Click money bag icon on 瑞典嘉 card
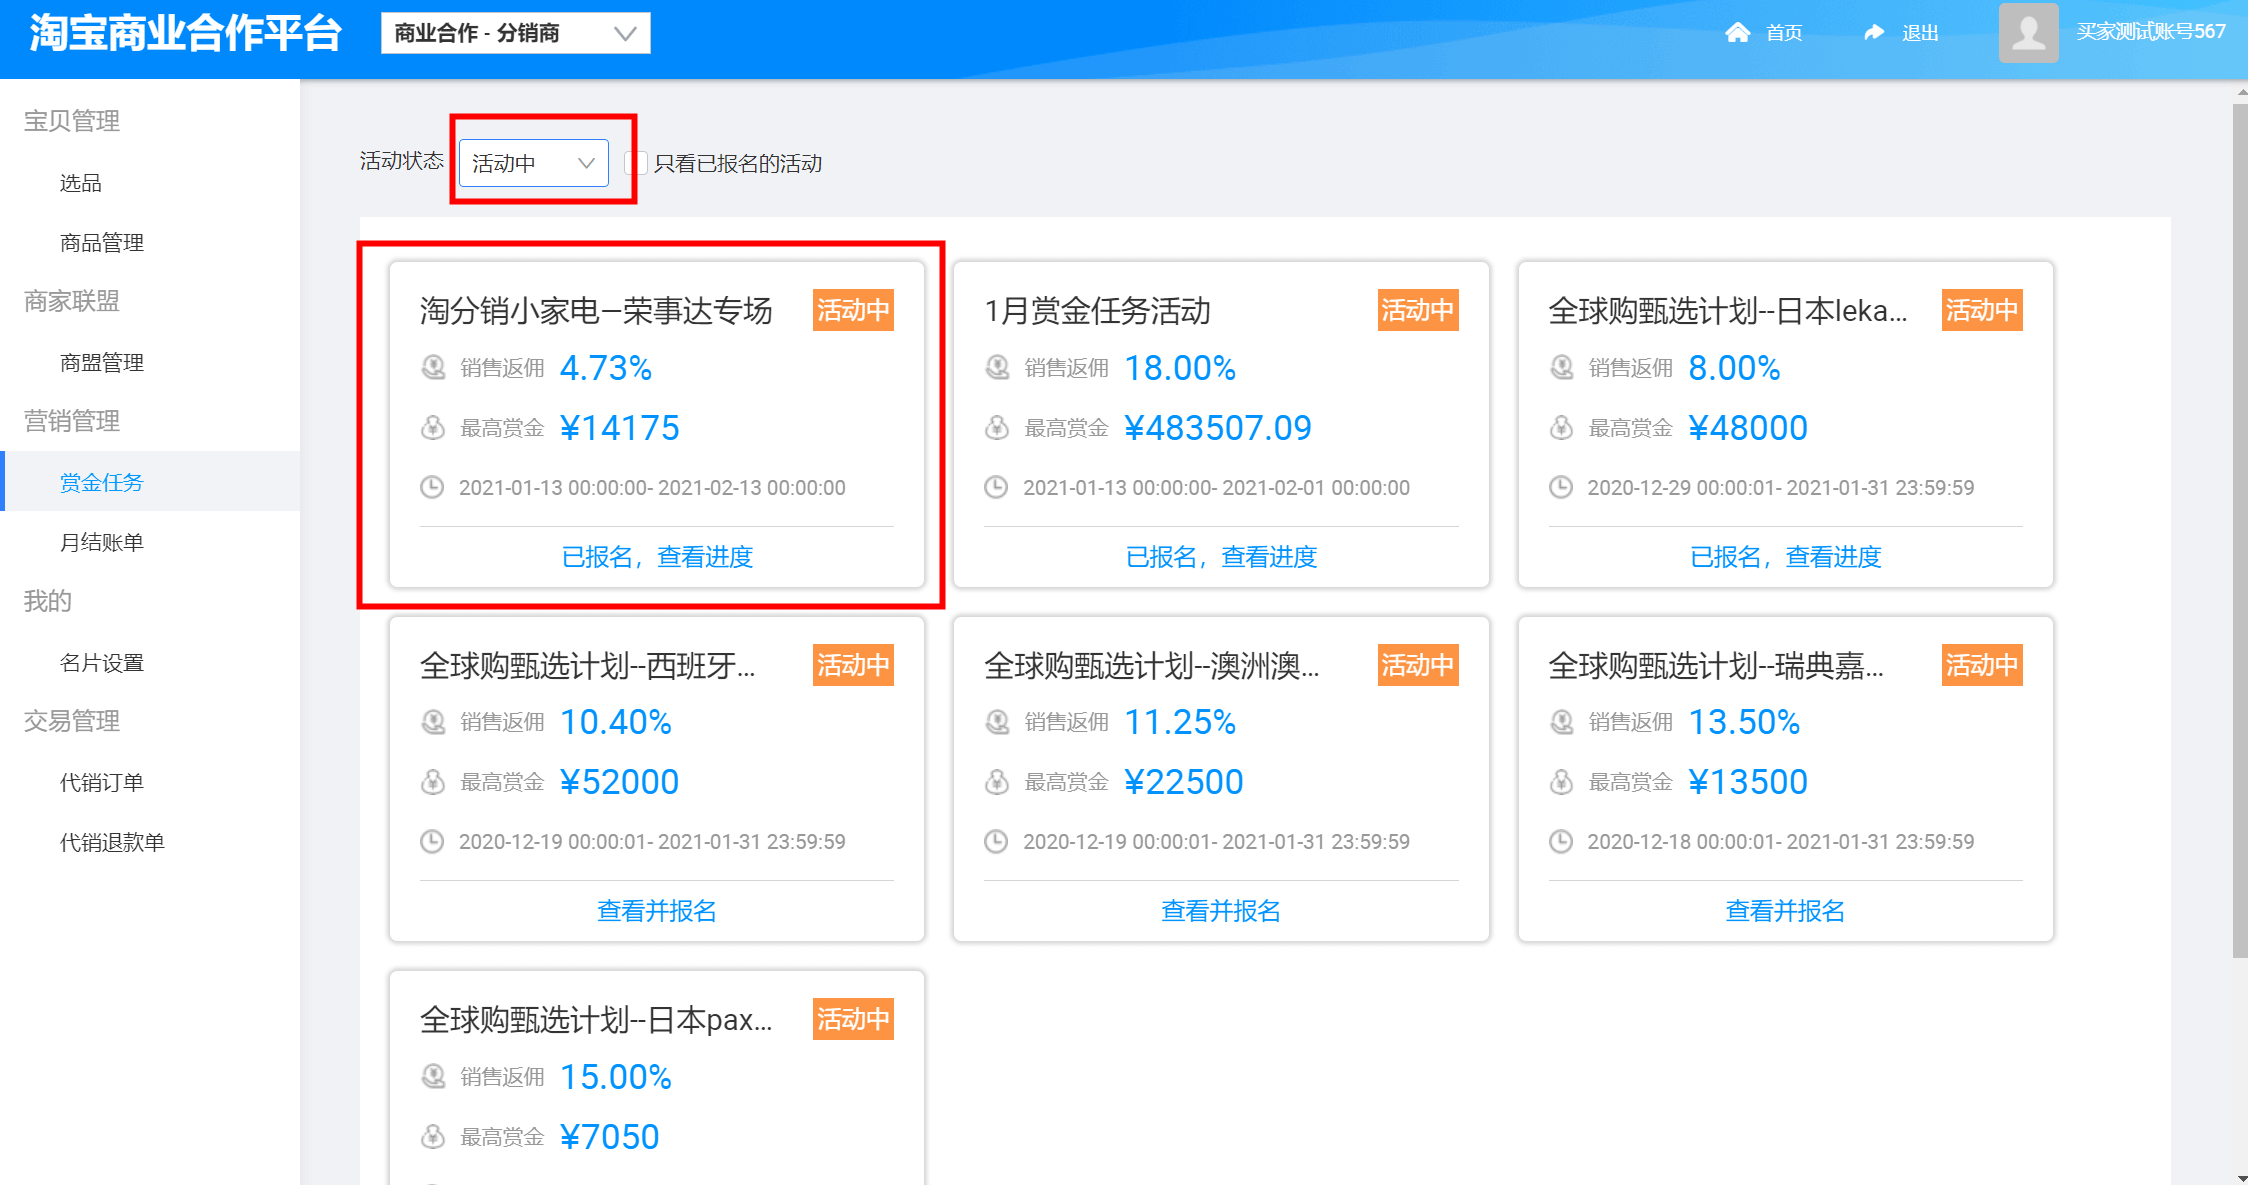 pyautogui.click(x=1561, y=782)
